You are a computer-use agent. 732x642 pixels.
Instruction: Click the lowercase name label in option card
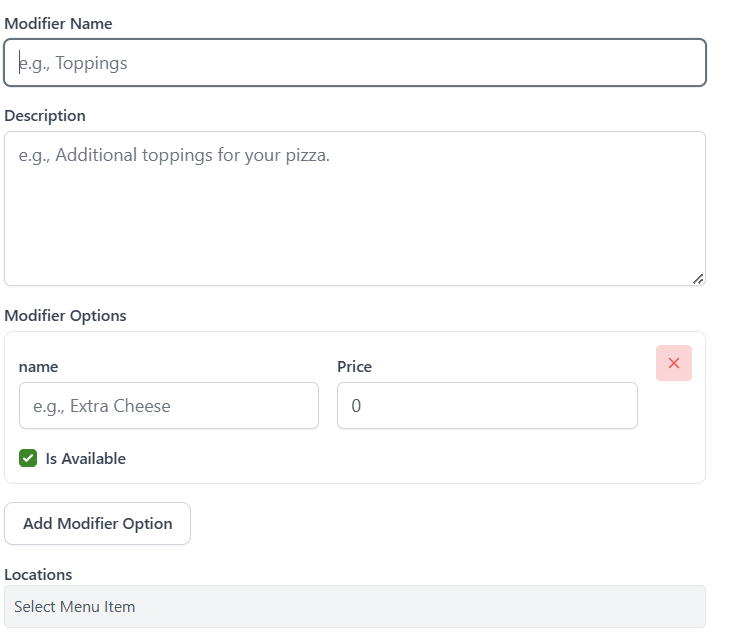pos(38,367)
